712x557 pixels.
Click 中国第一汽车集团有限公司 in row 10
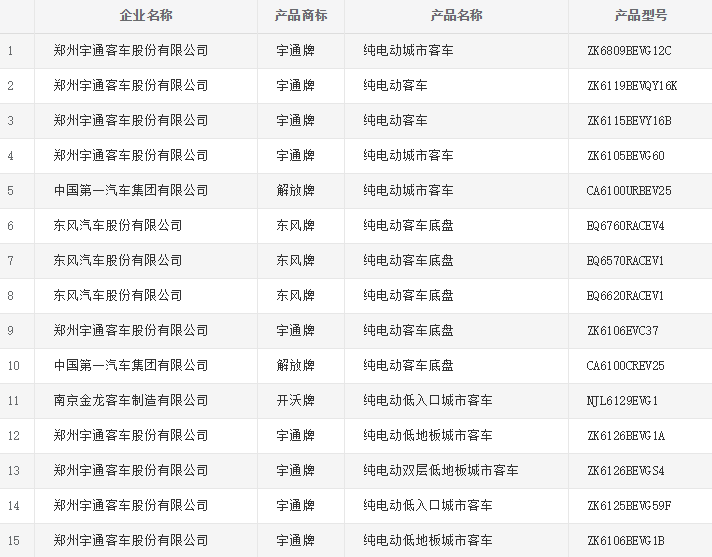click(x=131, y=365)
